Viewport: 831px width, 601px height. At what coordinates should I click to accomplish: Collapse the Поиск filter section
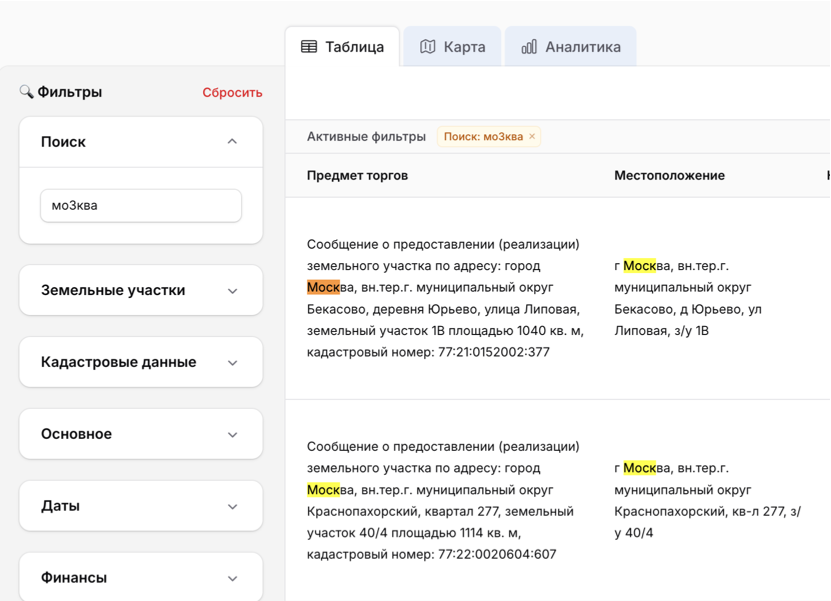[232, 142]
